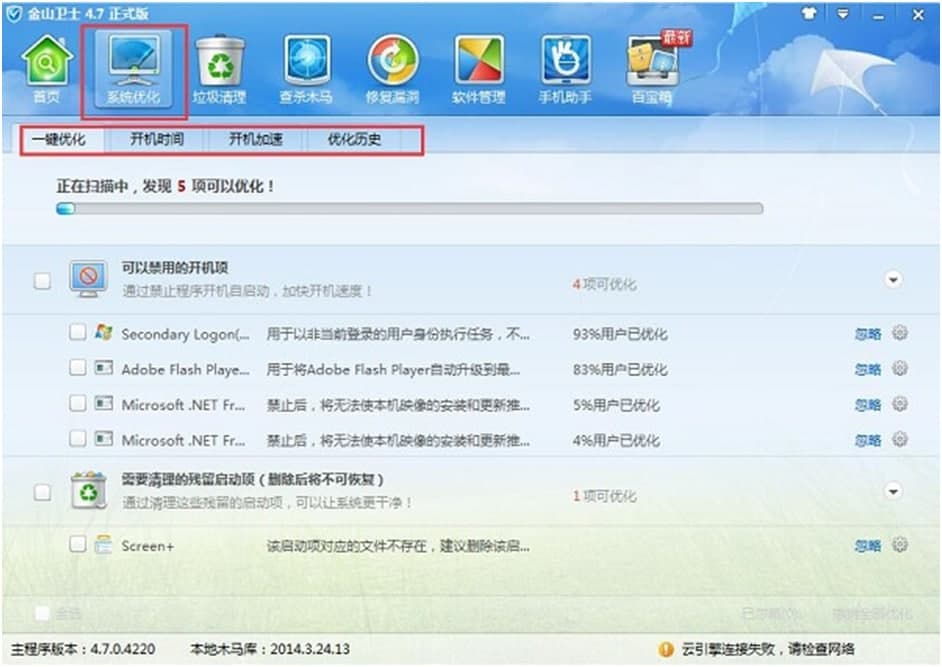This screenshot has width=942, height=667.
Task: Click the 83%用户已优化 text
Action: pyautogui.click(x=619, y=370)
